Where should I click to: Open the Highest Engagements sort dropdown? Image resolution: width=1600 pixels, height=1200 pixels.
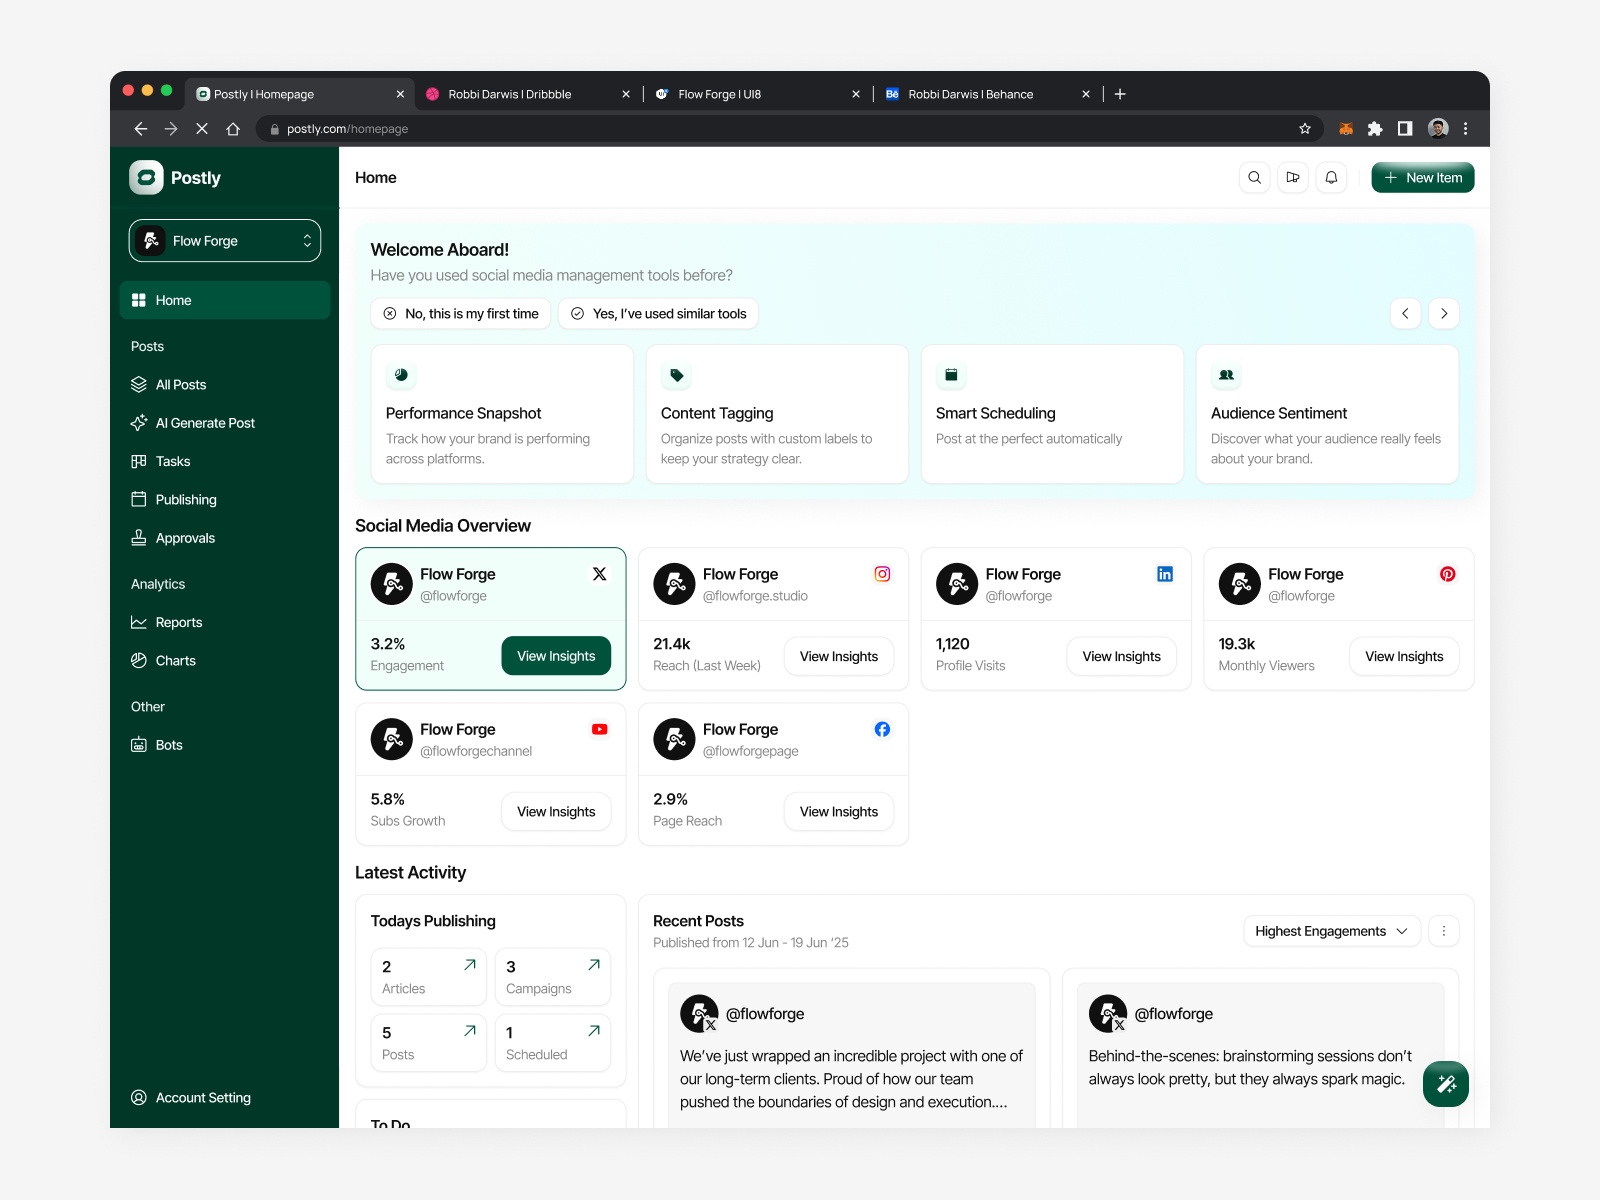1331,931
